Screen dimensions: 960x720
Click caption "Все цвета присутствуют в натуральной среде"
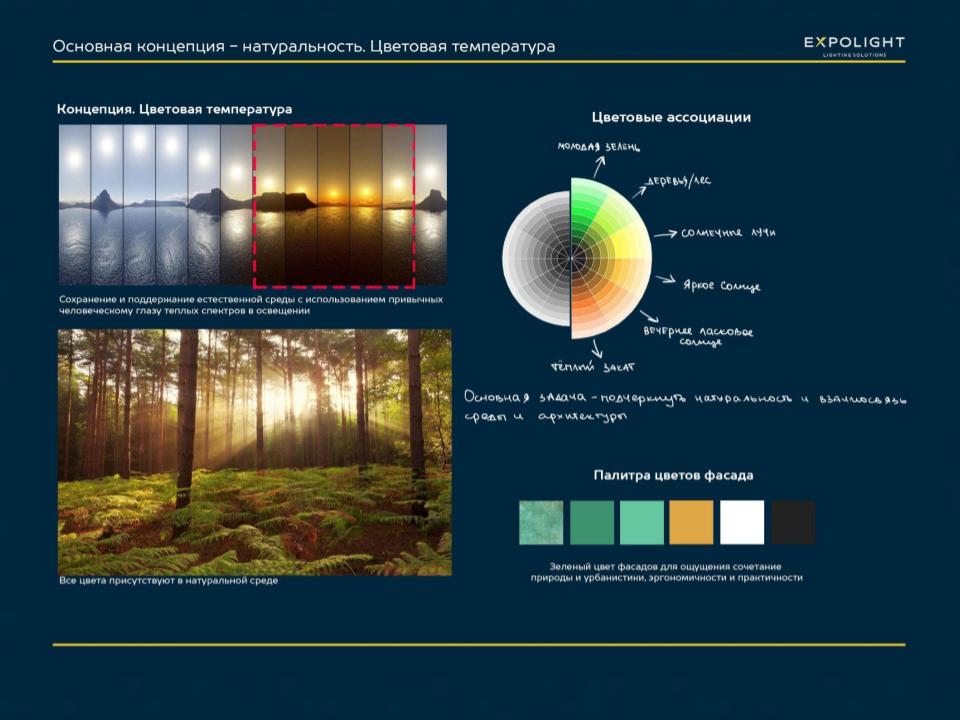pyautogui.click(x=168, y=581)
